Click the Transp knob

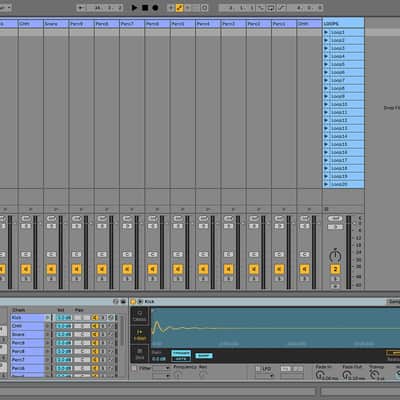point(374,375)
